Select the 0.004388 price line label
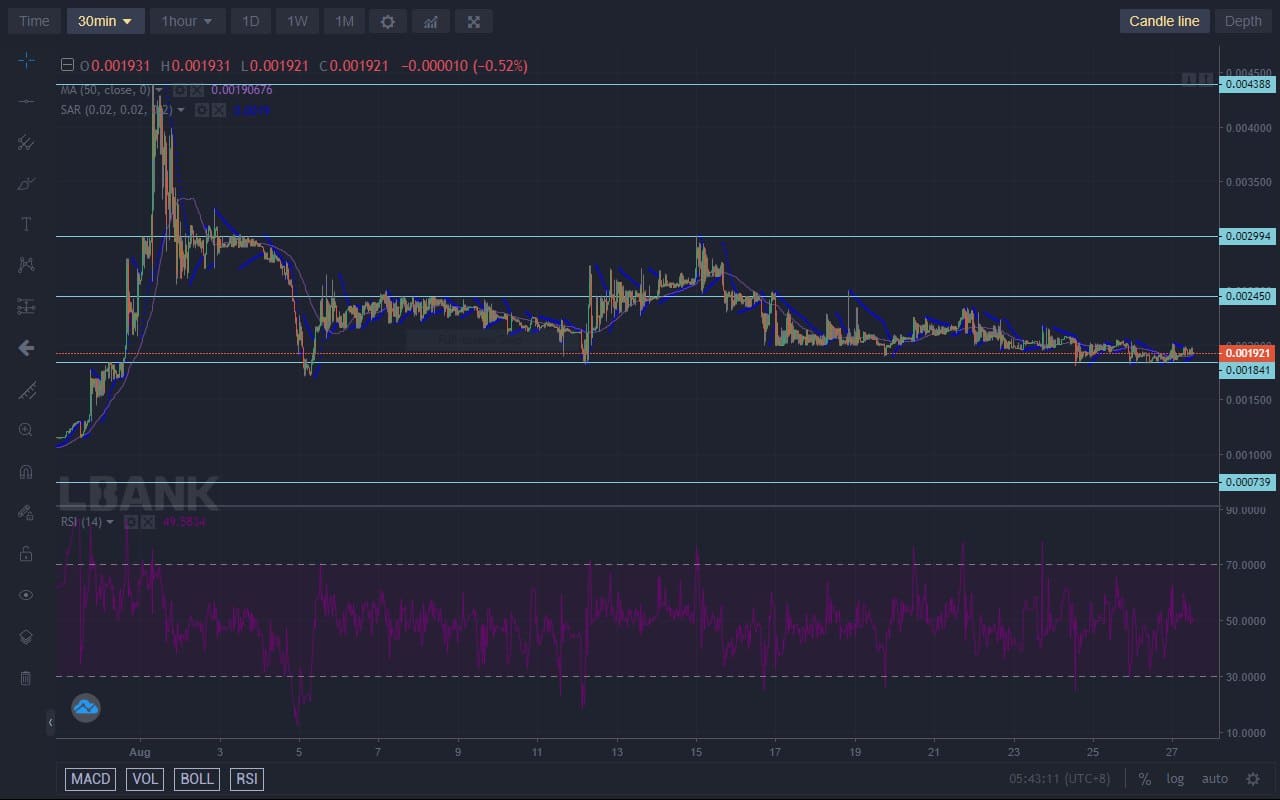 1247,85
